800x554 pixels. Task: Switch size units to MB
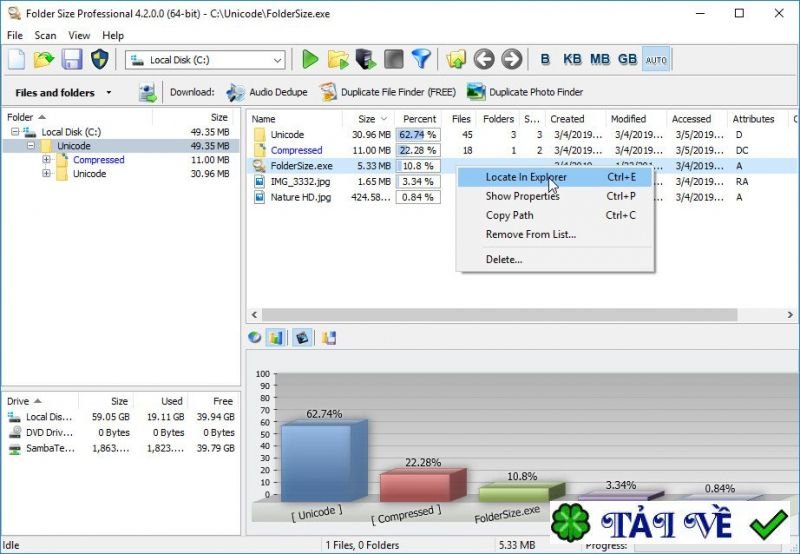tap(599, 60)
